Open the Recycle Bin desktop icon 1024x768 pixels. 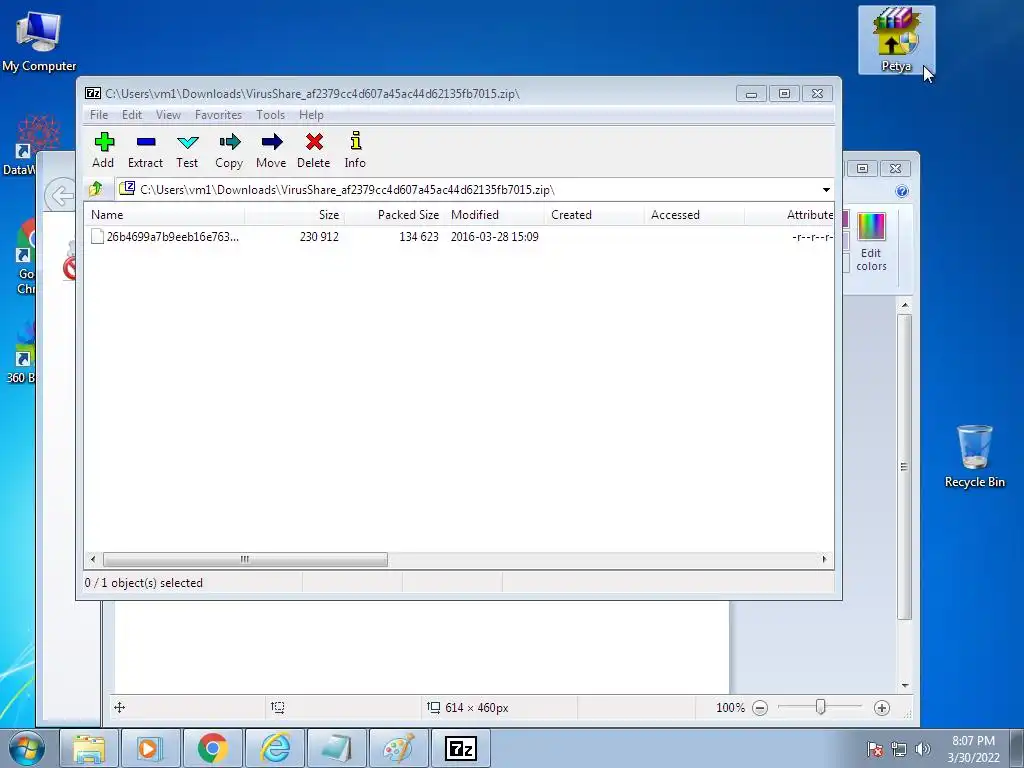(x=974, y=456)
